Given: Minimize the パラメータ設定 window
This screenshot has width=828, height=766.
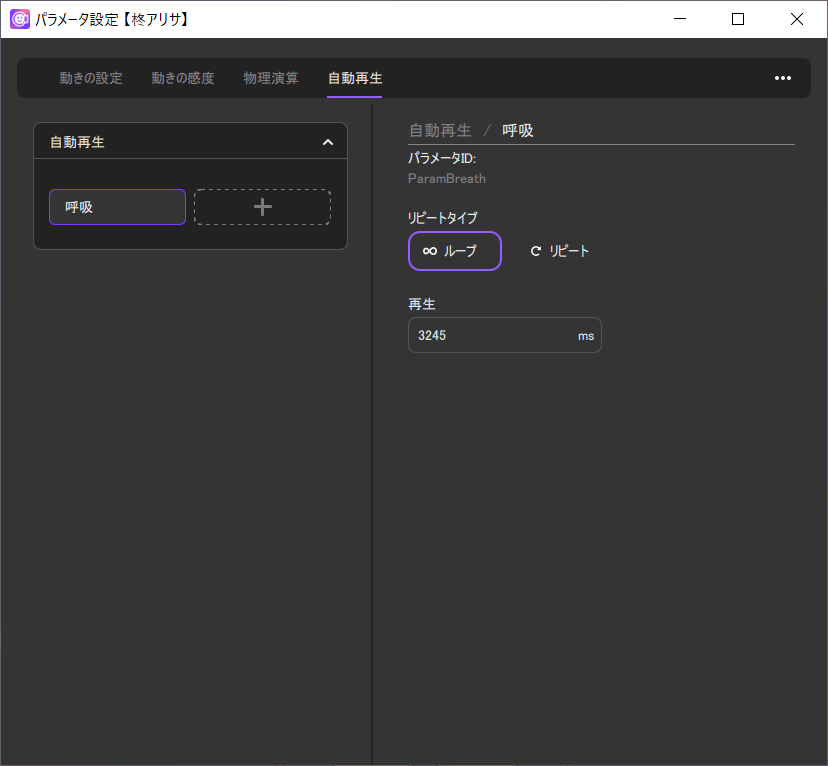Looking at the screenshot, I should (x=680, y=19).
